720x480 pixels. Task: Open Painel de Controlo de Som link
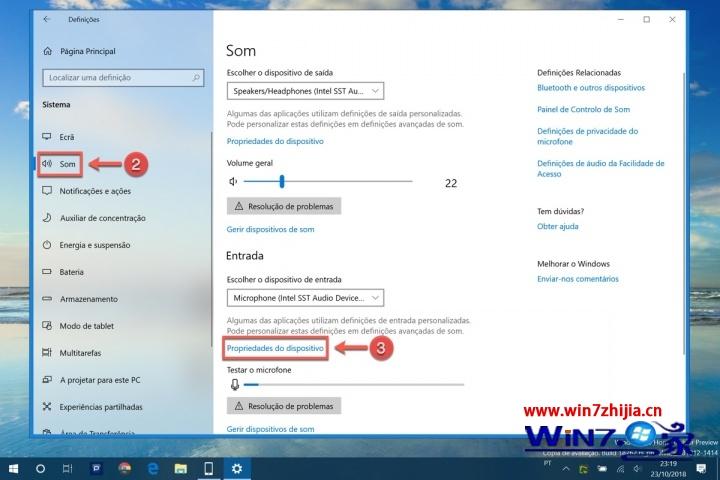tap(583, 109)
